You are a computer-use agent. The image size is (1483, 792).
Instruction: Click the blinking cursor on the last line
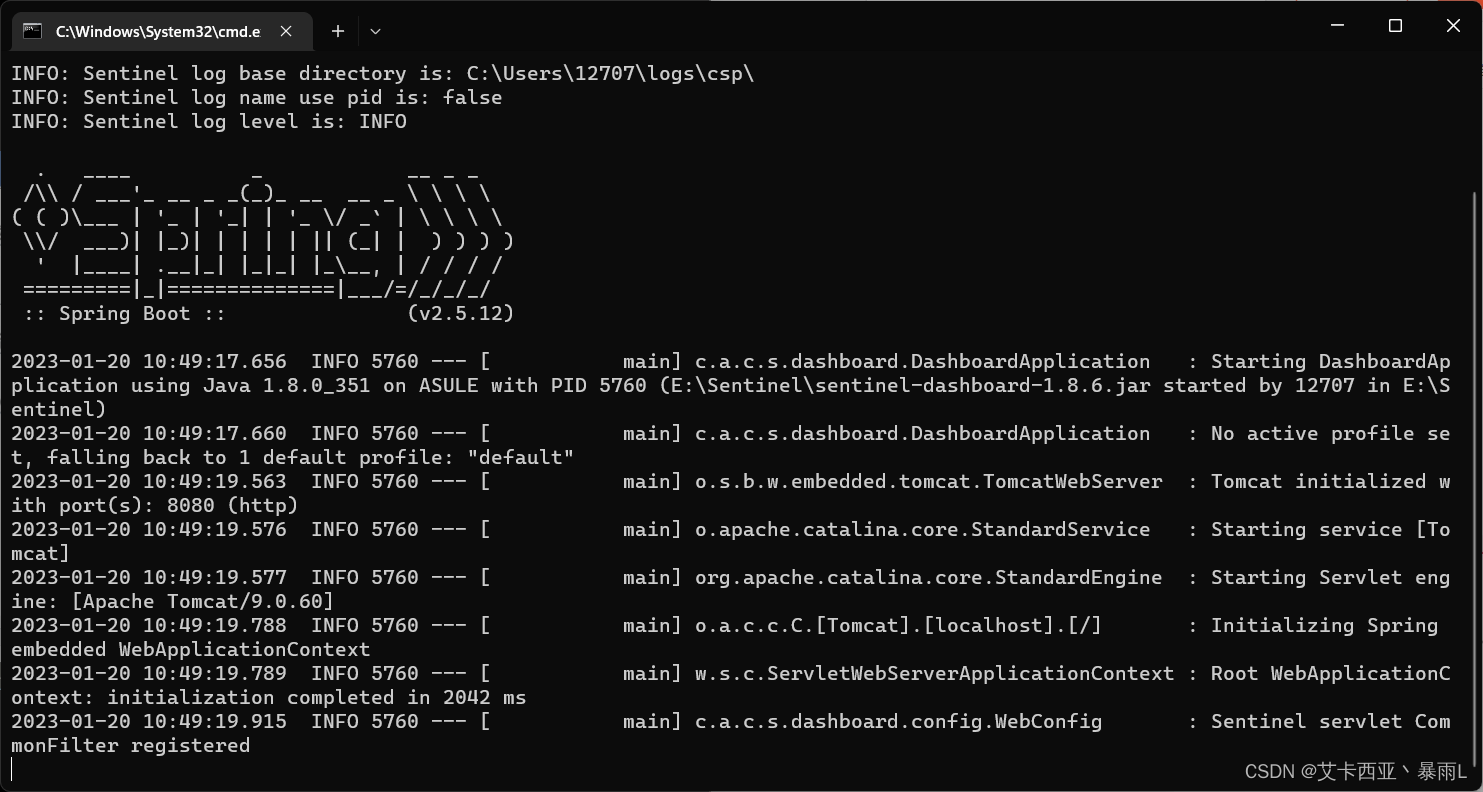point(13,769)
